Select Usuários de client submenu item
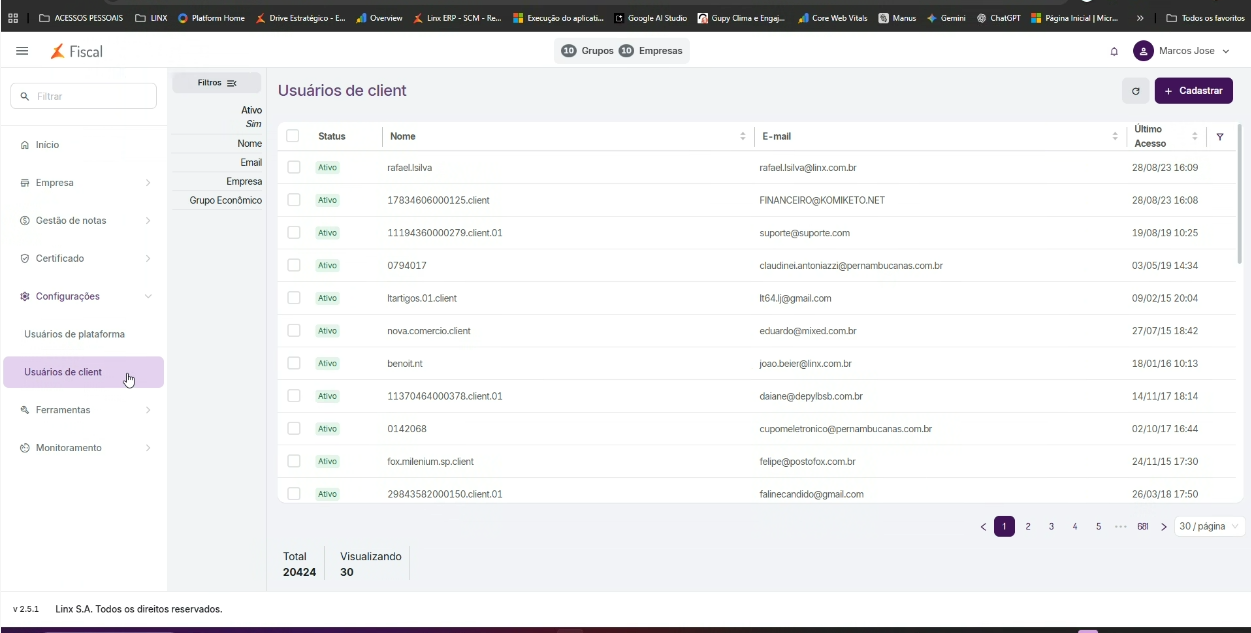Viewport: 1251px width, 633px height. [83, 372]
